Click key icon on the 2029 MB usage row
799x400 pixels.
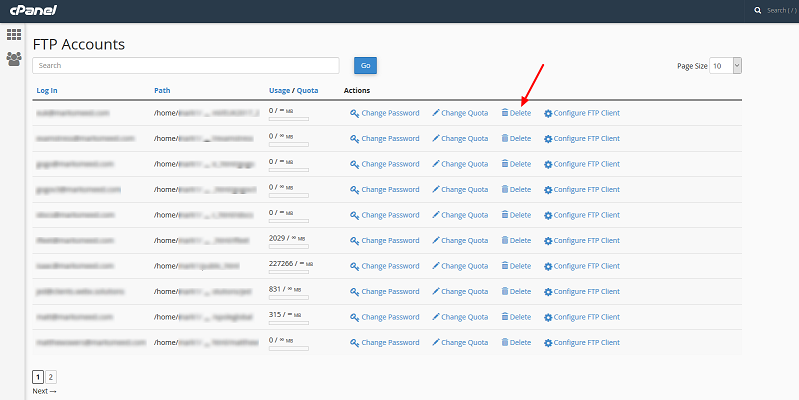(x=354, y=241)
